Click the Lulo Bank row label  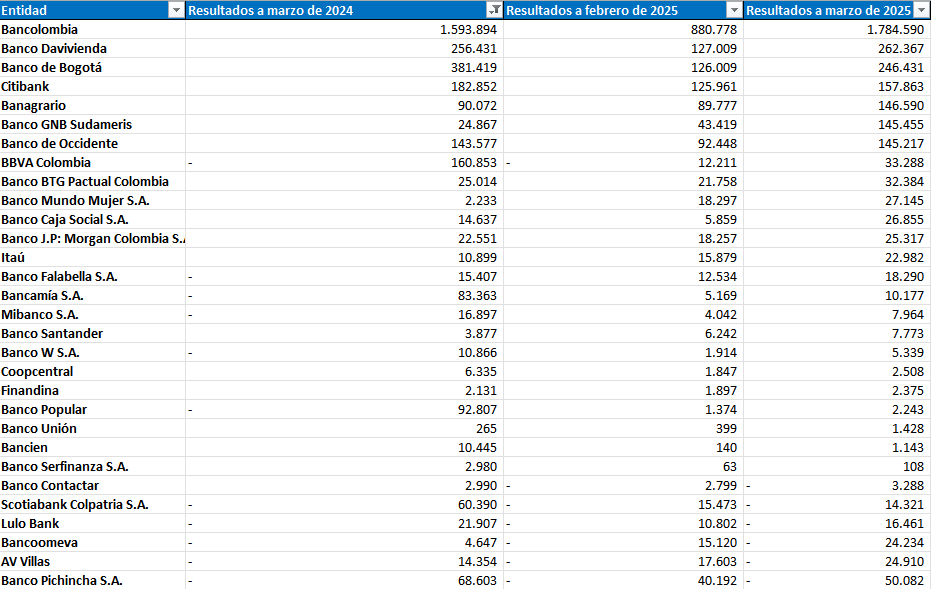click(50, 523)
